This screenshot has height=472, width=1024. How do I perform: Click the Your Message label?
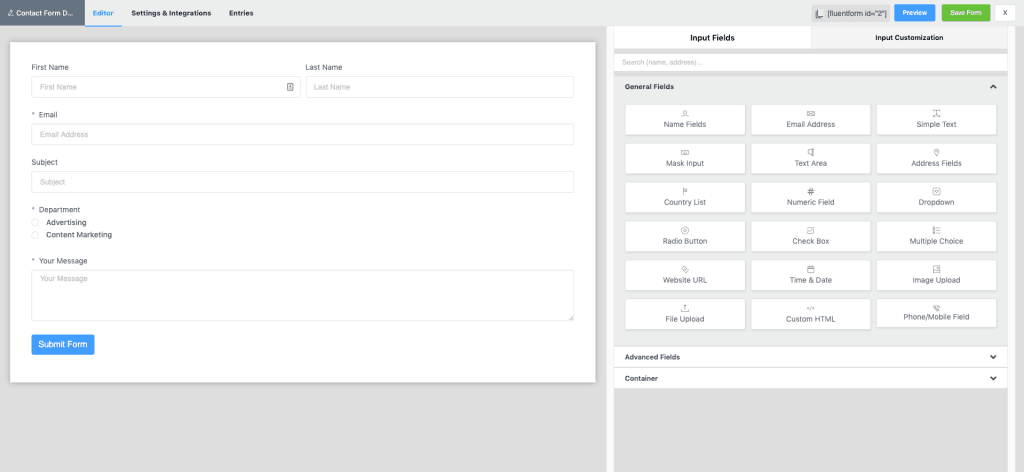[63, 261]
